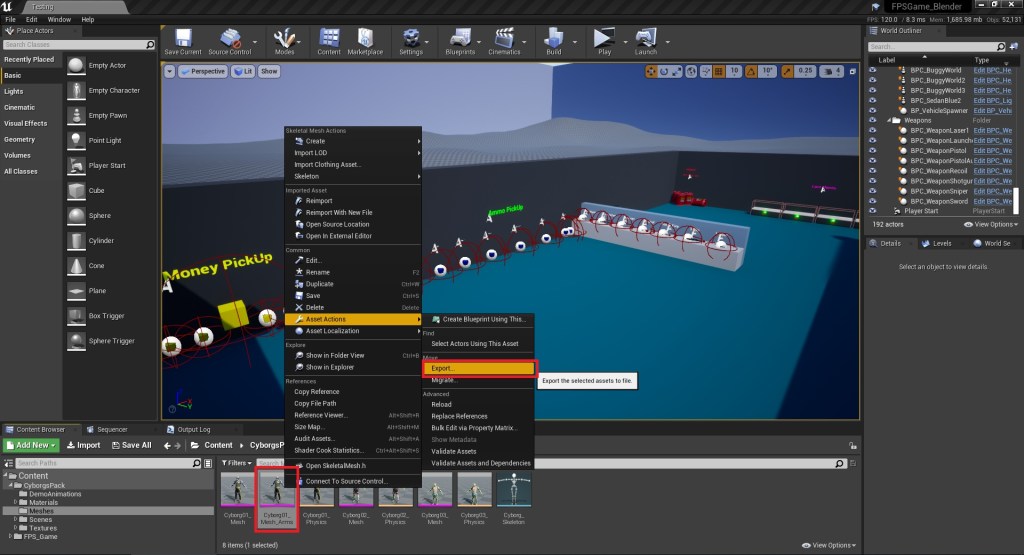The height and width of the screenshot is (555, 1024).
Task: Click the Edit BPC link for BPC_WeaponLaser1
Action: pyautogui.click(x=992, y=130)
